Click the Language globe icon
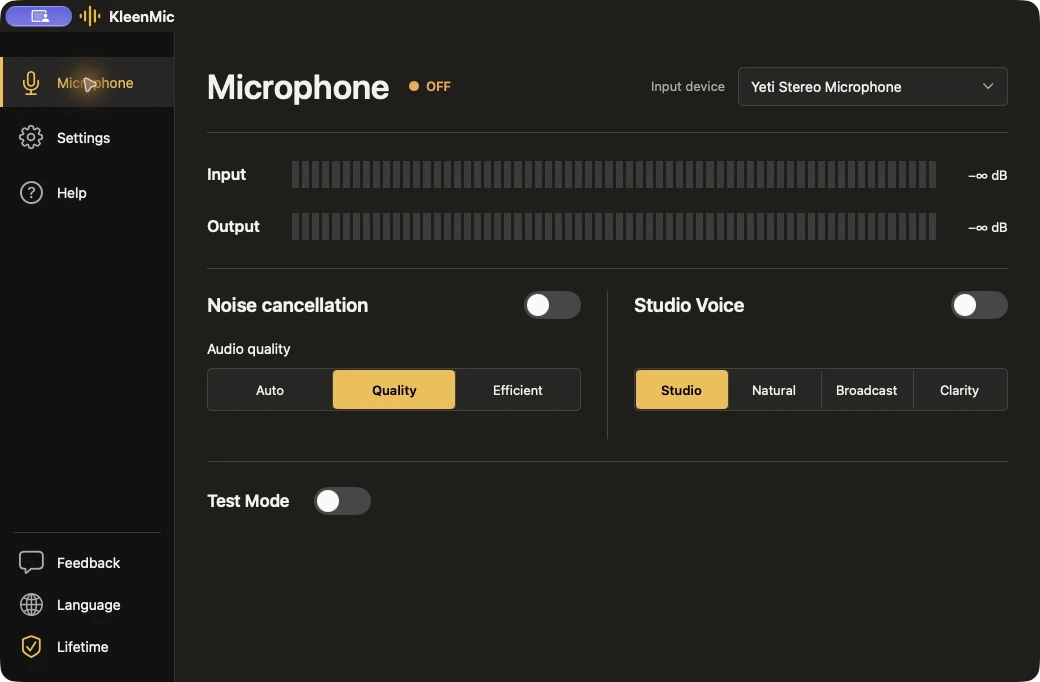 [31, 604]
